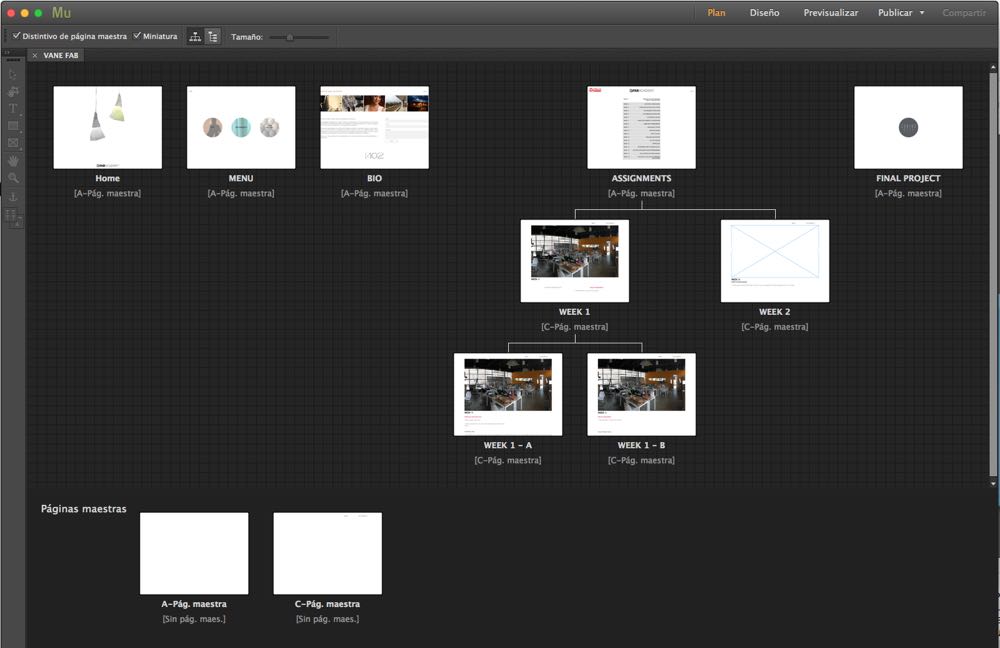Viewport: 1000px width, 648px height.
Task: Switch to Plan view
Action: click(x=716, y=13)
